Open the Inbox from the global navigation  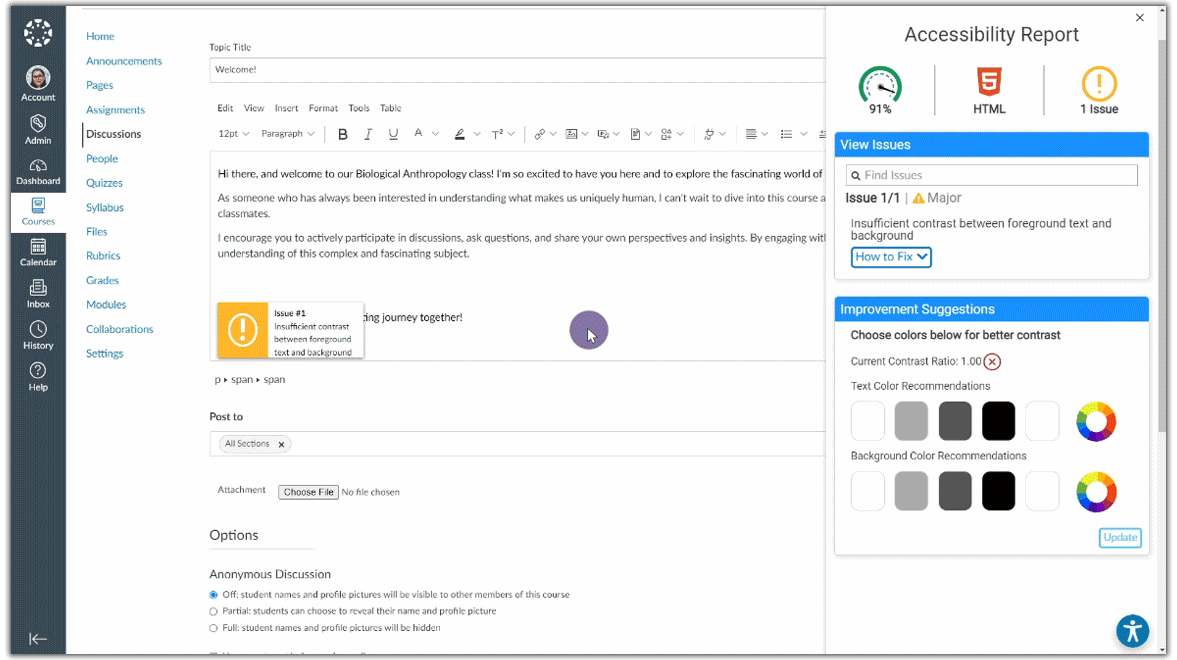tap(38, 293)
